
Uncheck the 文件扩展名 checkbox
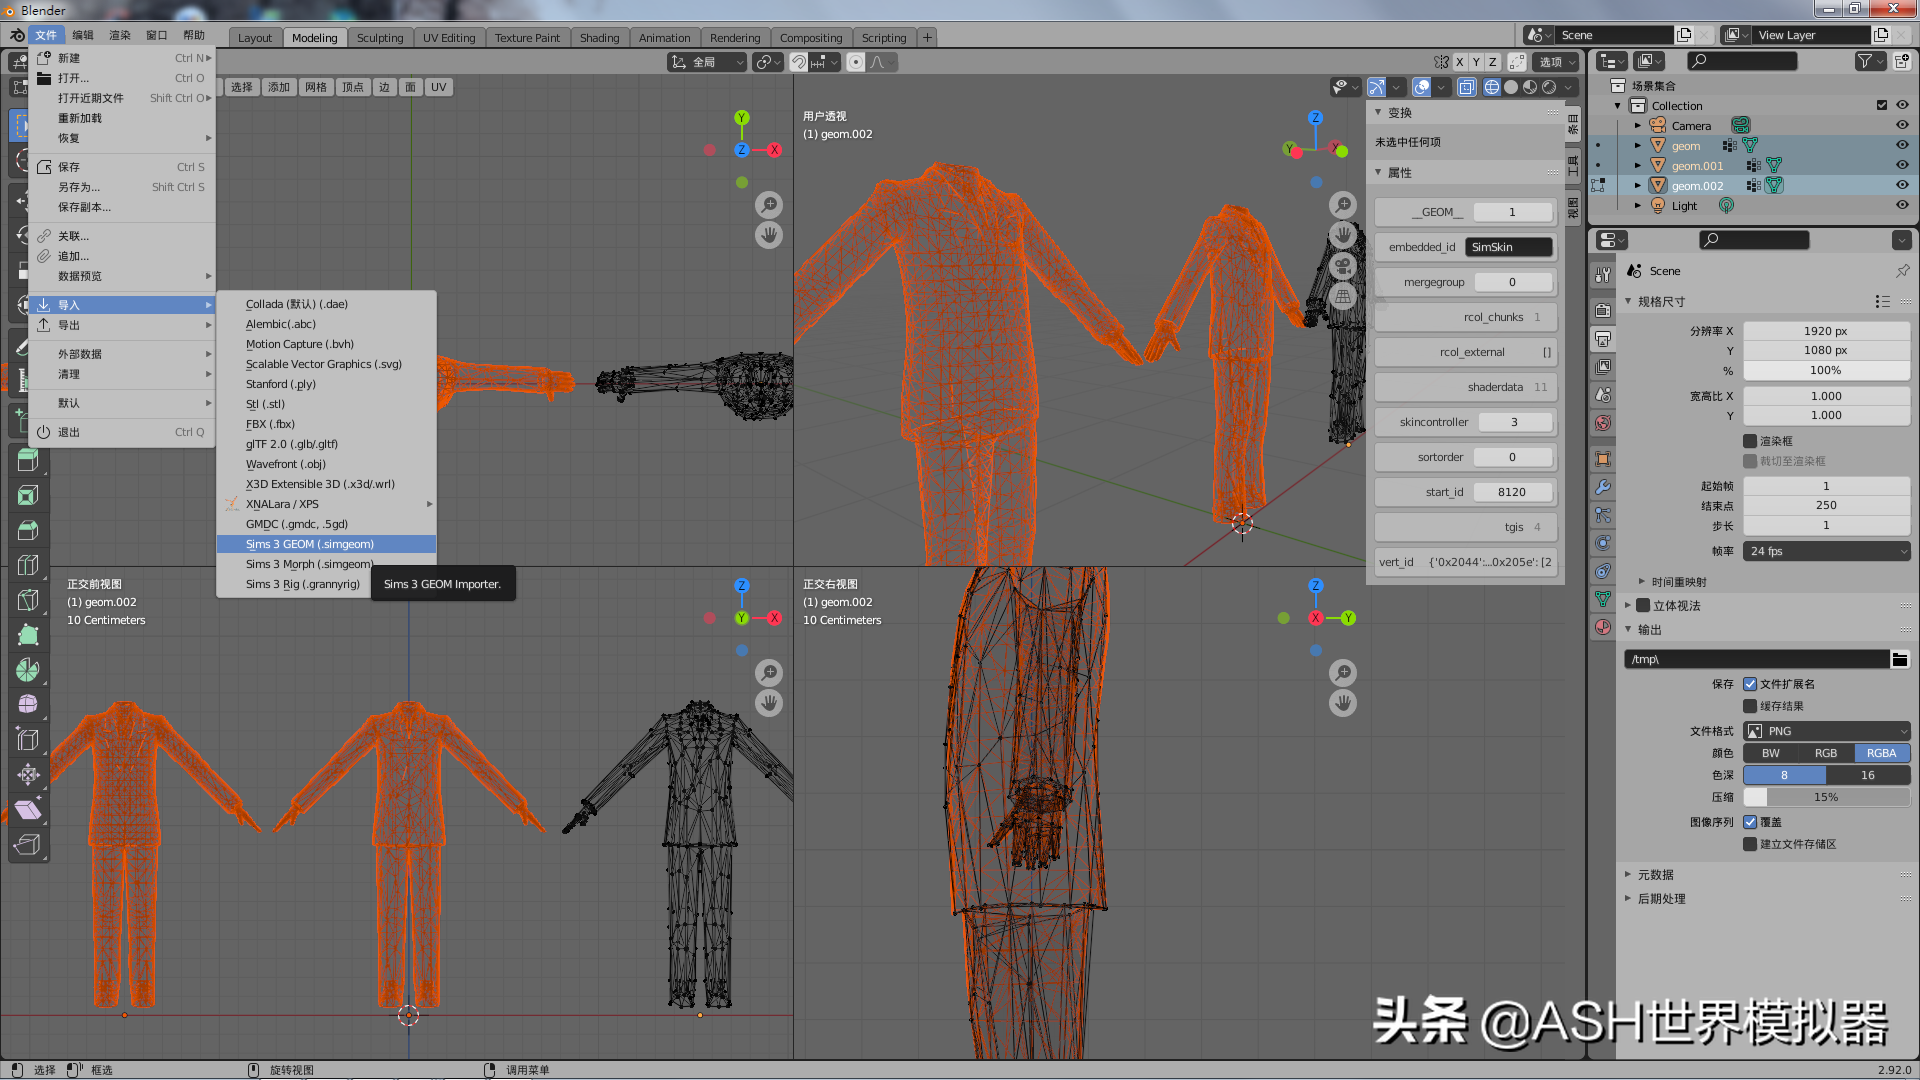tap(1750, 684)
